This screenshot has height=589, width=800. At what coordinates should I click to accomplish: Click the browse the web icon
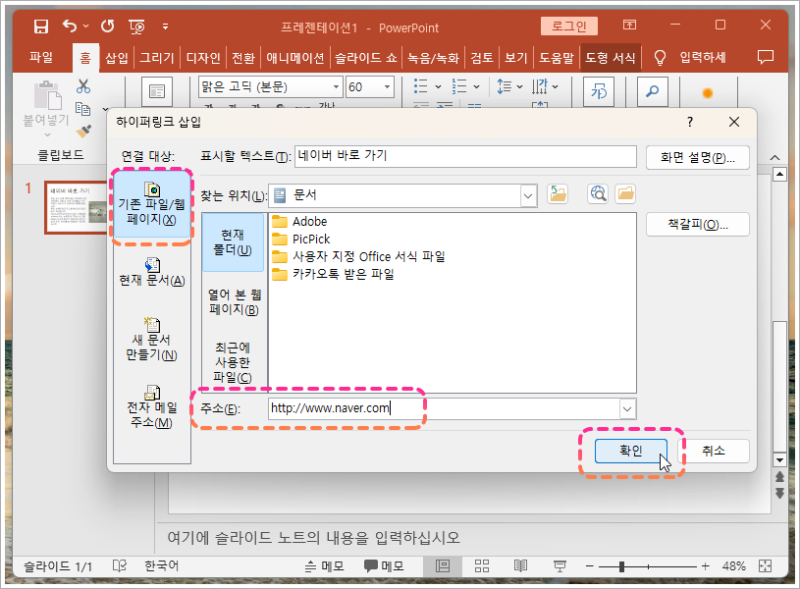[598, 194]
